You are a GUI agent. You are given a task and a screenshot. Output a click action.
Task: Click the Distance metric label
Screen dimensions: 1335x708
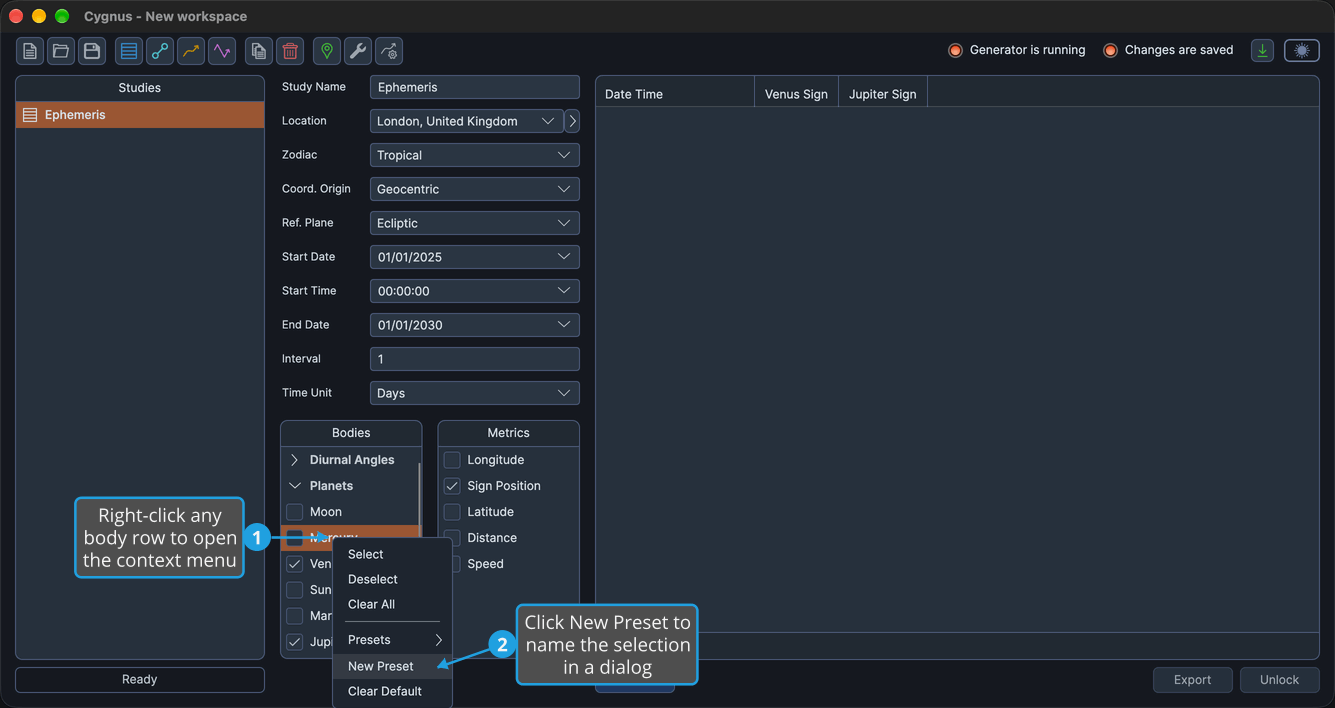point(492,538)
